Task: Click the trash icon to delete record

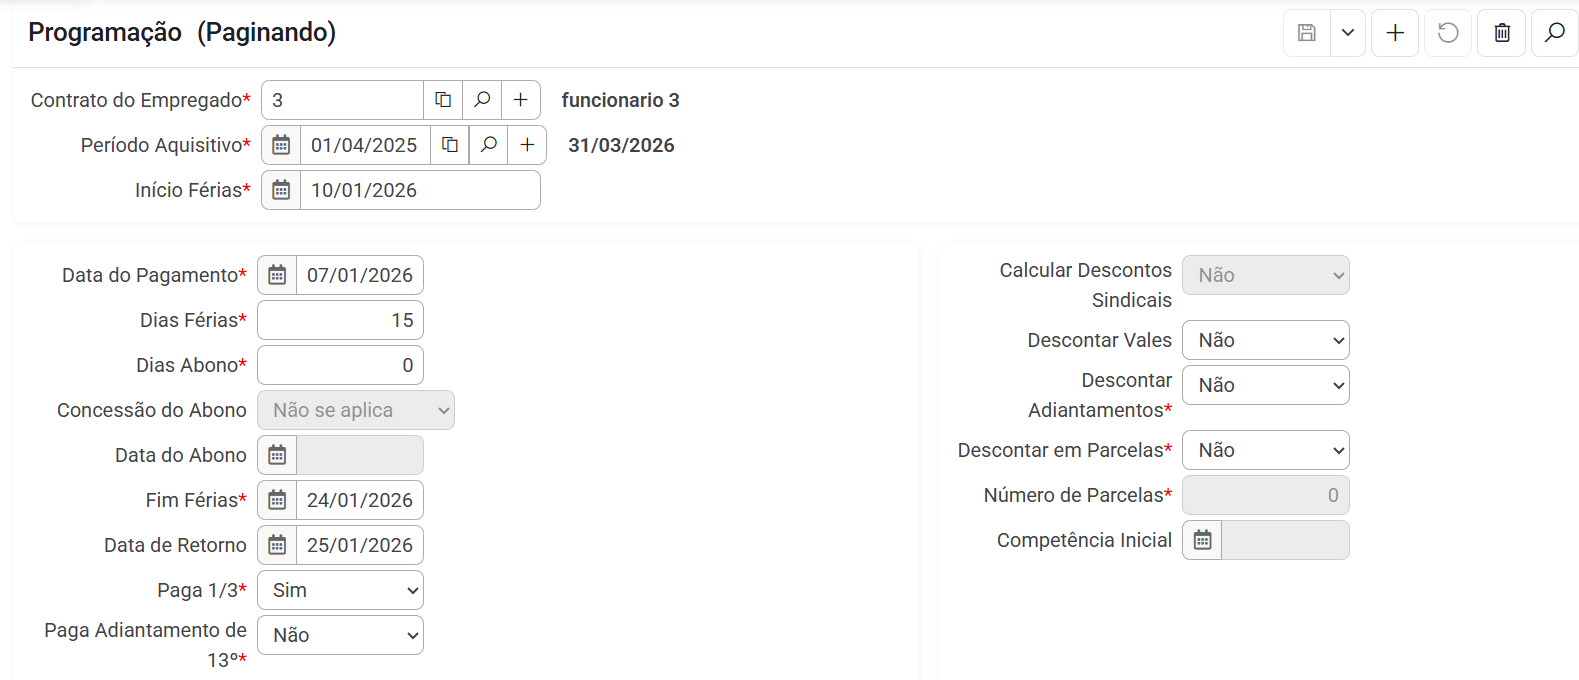Action: (x=1501, y=33)
